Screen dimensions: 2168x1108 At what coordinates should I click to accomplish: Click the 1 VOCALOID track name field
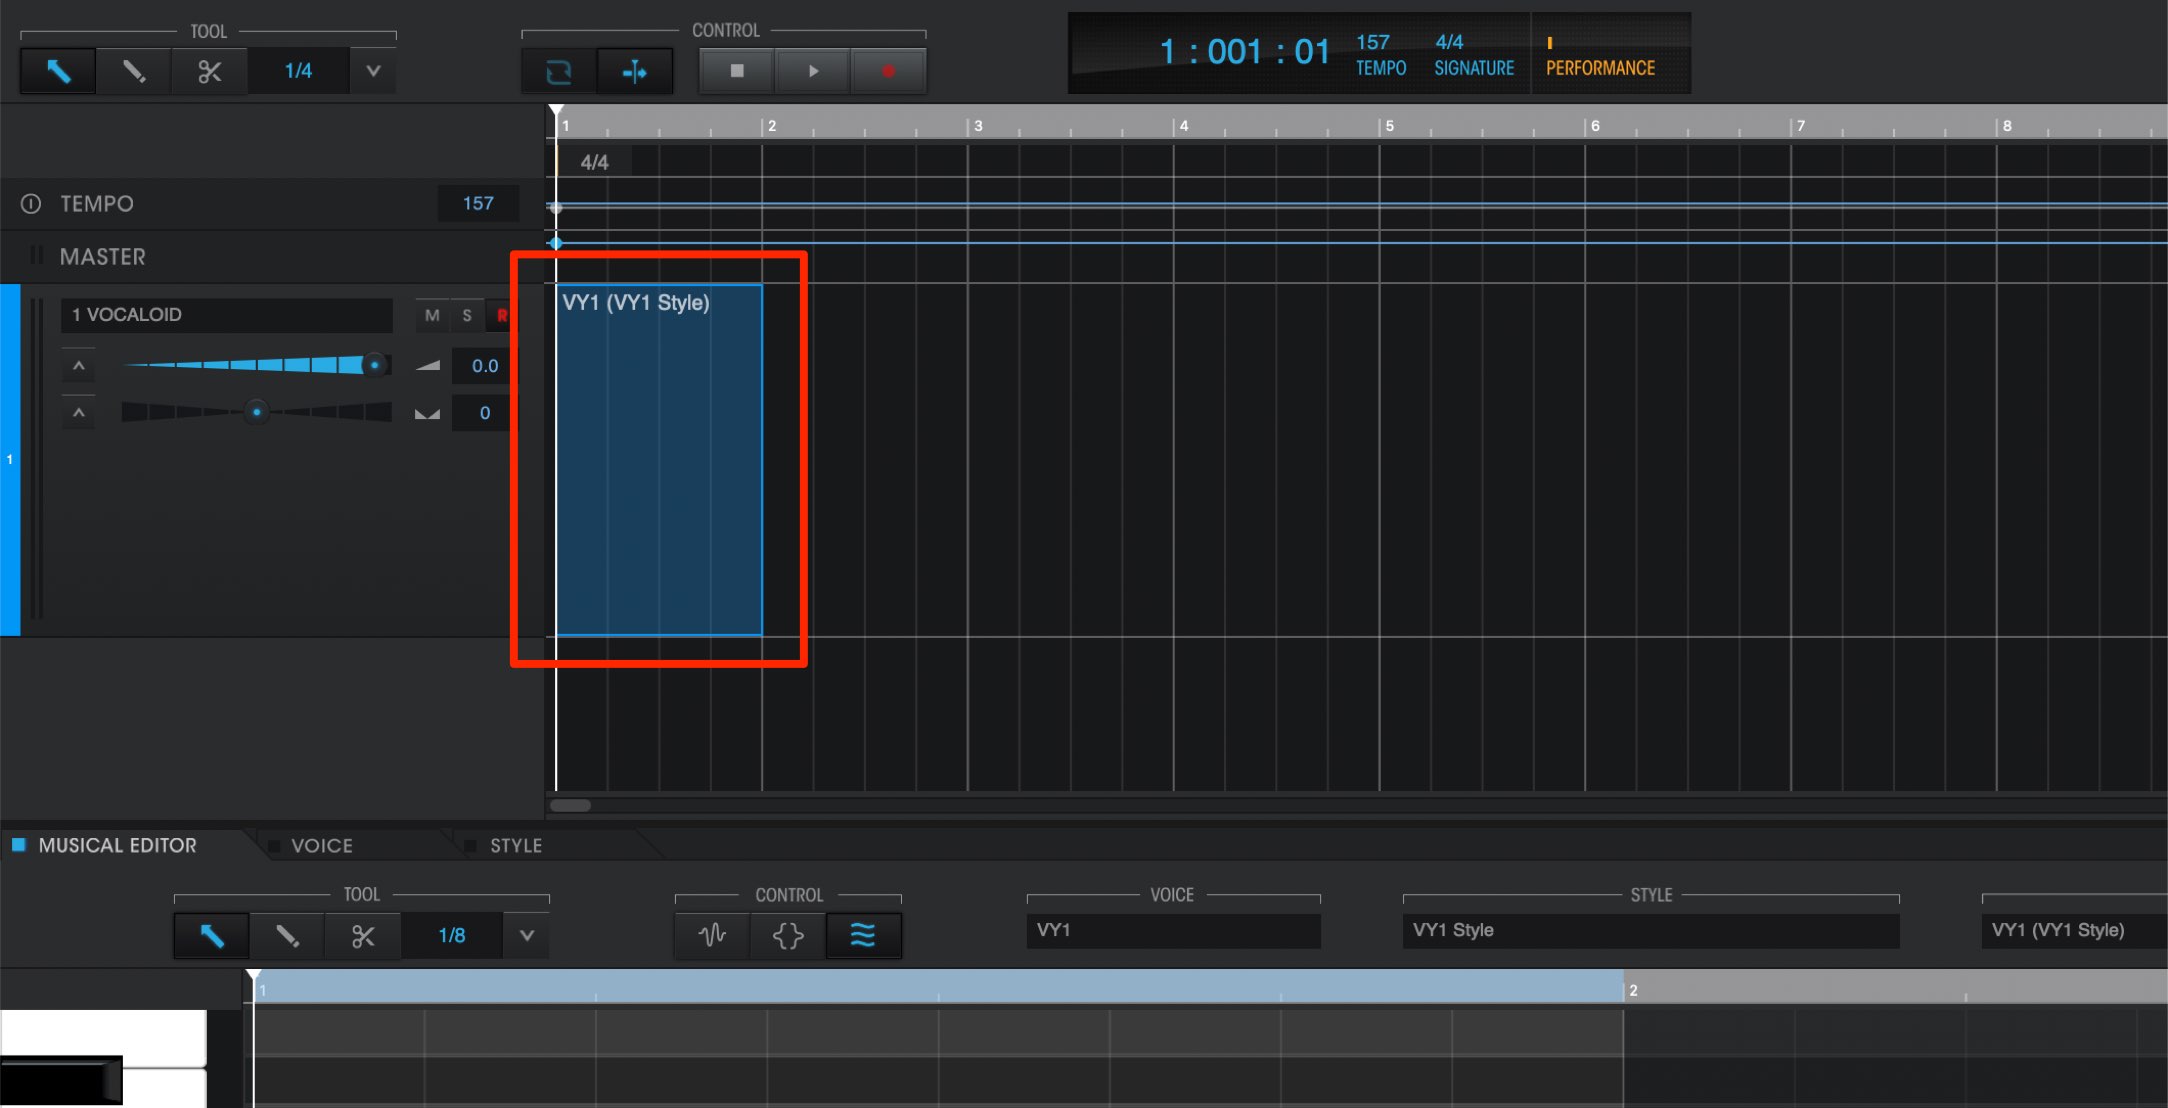click(227, 315)
